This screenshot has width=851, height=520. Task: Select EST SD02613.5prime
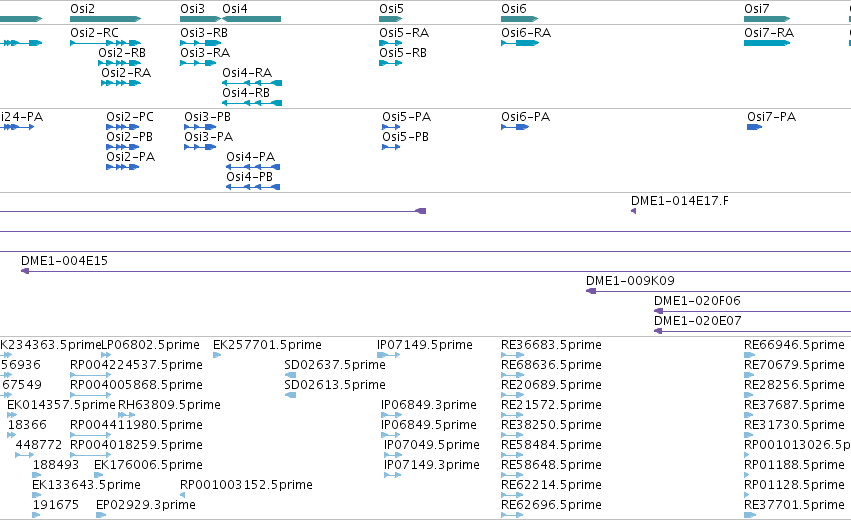pos(290,395)
